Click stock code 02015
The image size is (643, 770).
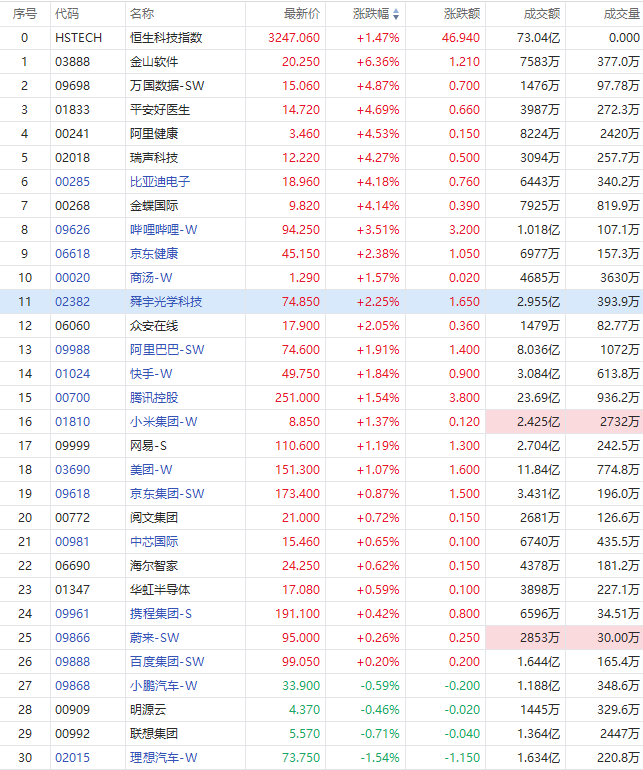[72, 758]
